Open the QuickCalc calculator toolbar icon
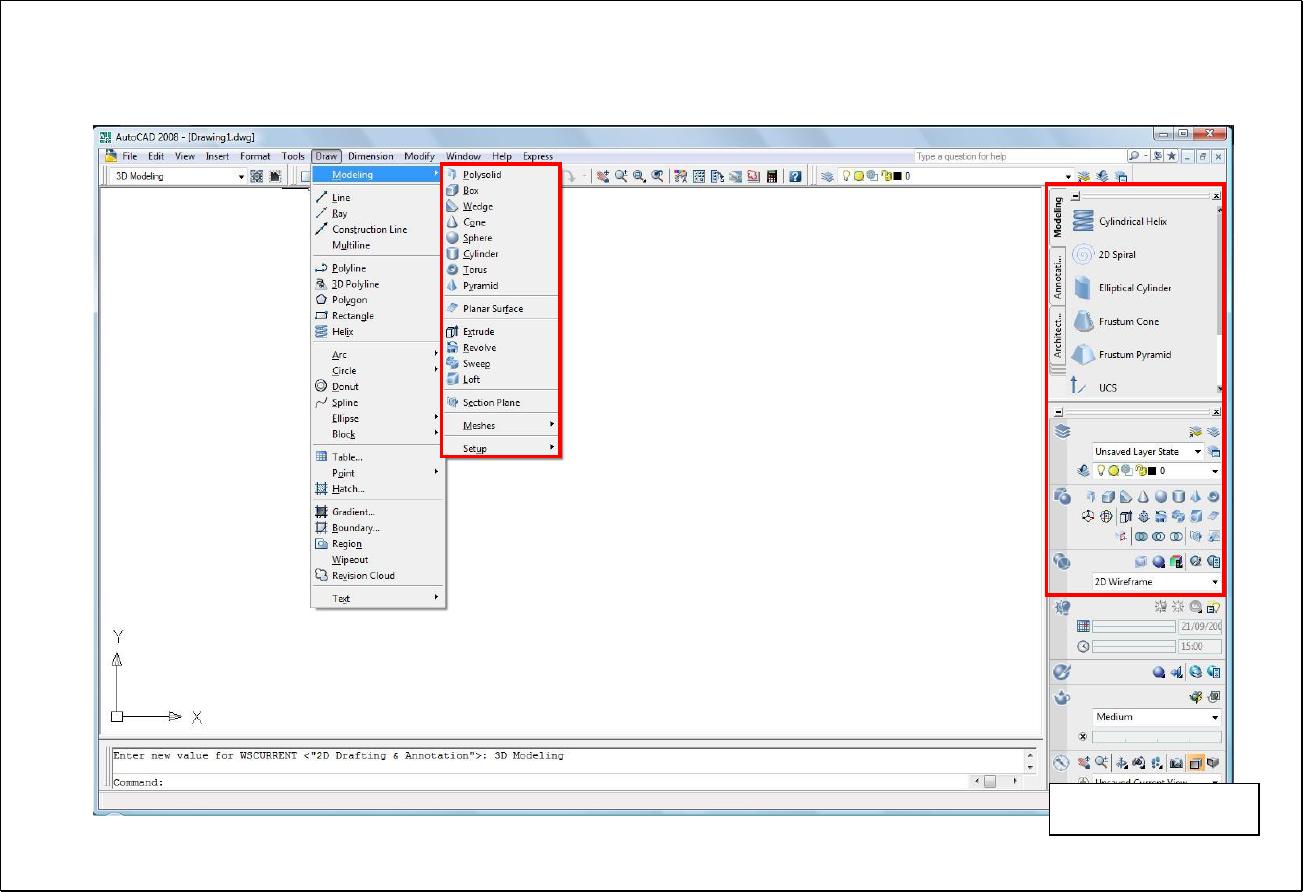Viewport: 1303px width, 892px height. (773, 176)
